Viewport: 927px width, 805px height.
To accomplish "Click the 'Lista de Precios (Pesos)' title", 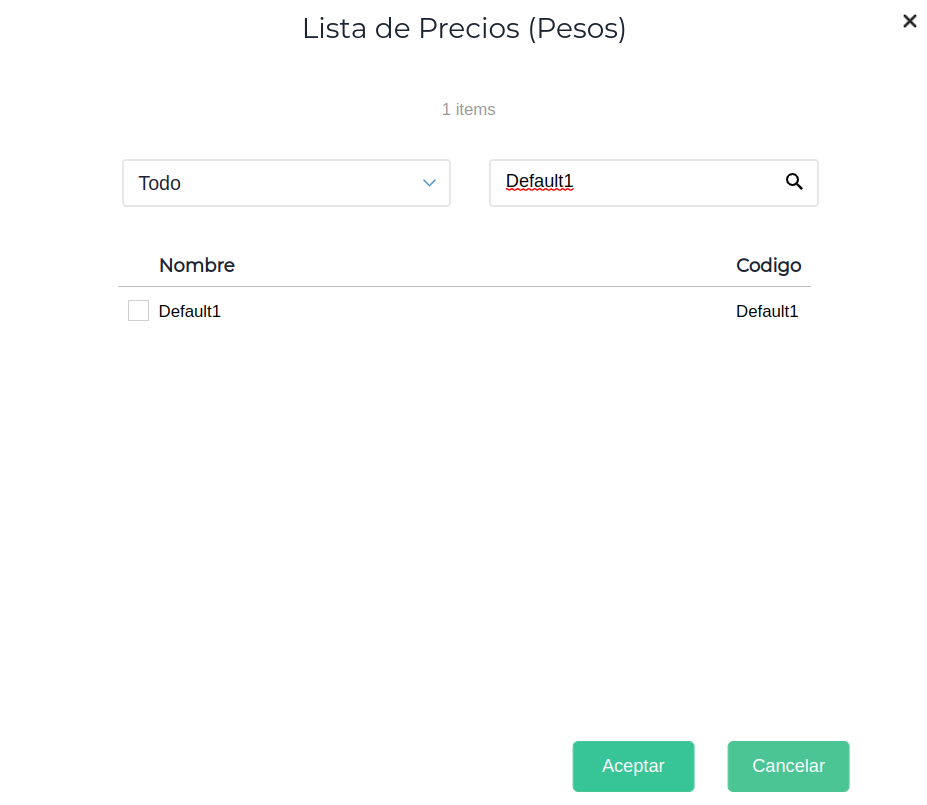I will point(464,29).
